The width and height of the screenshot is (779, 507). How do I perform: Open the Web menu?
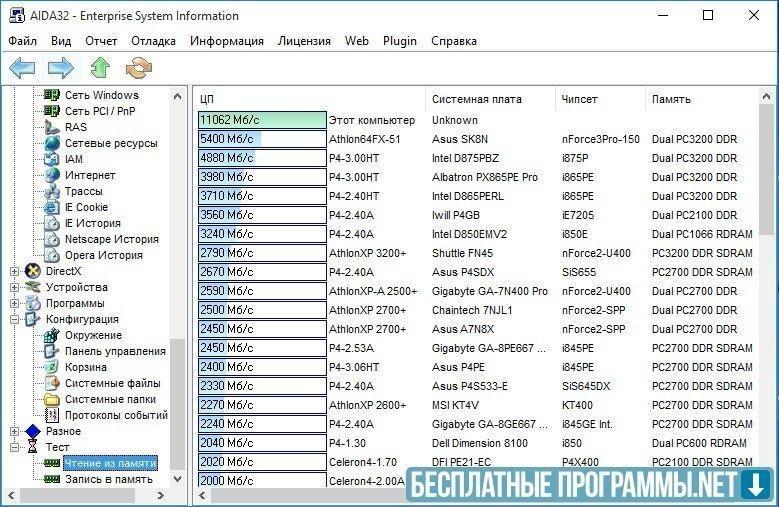click(357, 41)
